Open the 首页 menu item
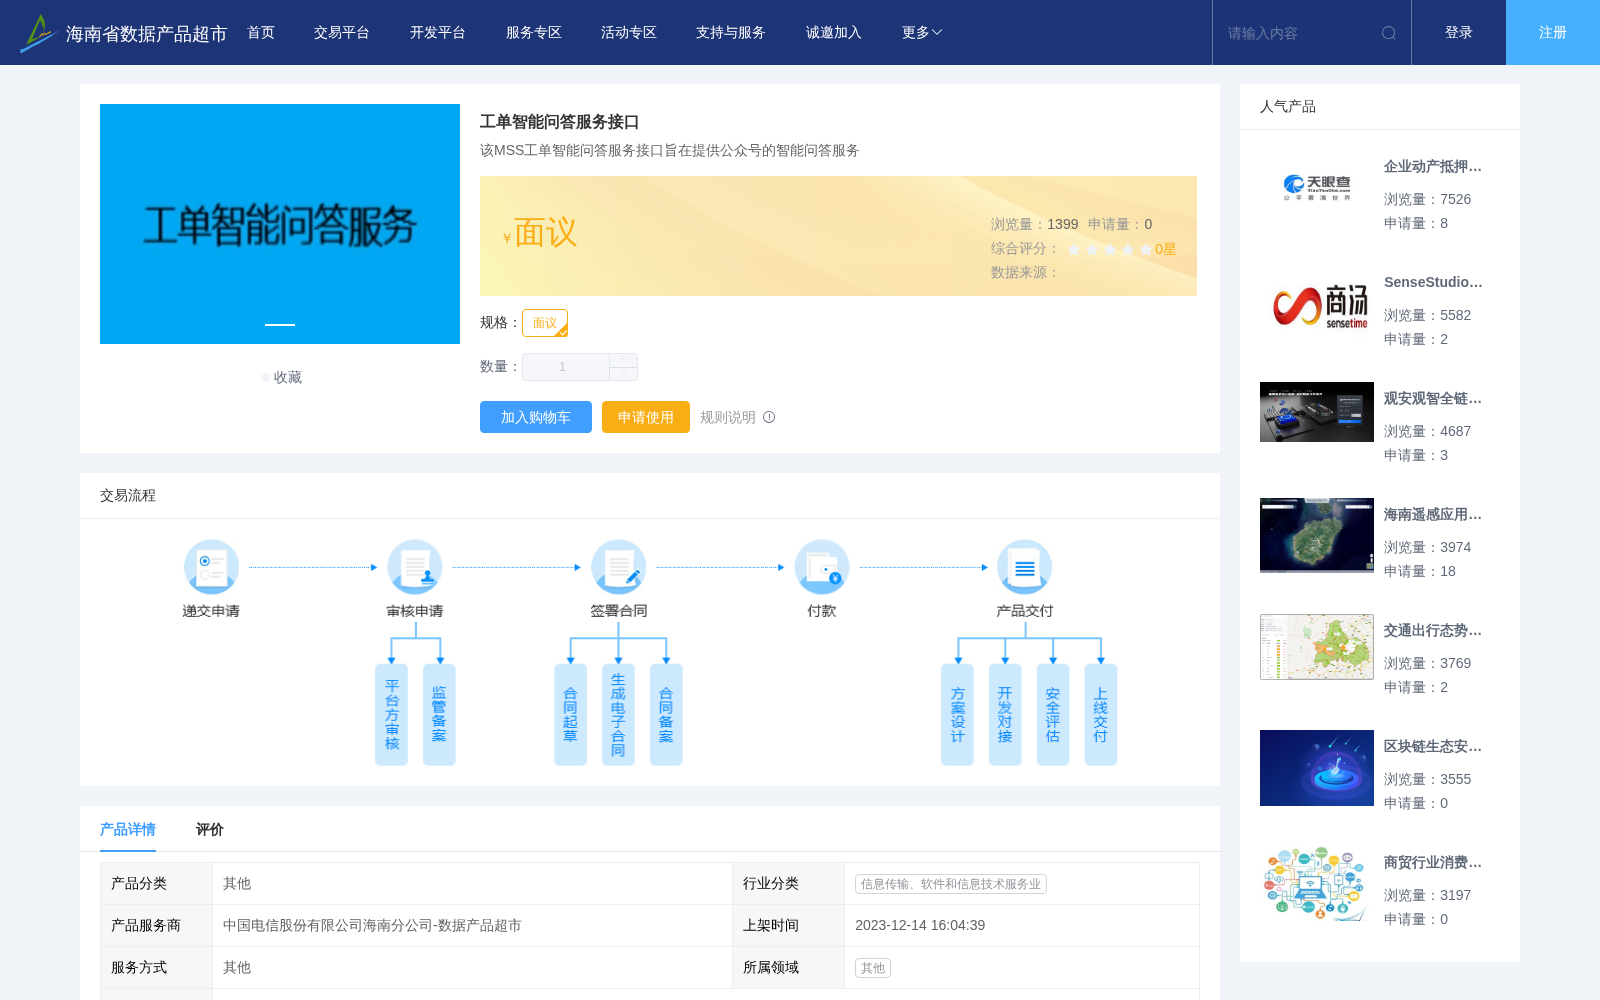This screenshot has width=1600, height=1000. click(x=261, y=33)
